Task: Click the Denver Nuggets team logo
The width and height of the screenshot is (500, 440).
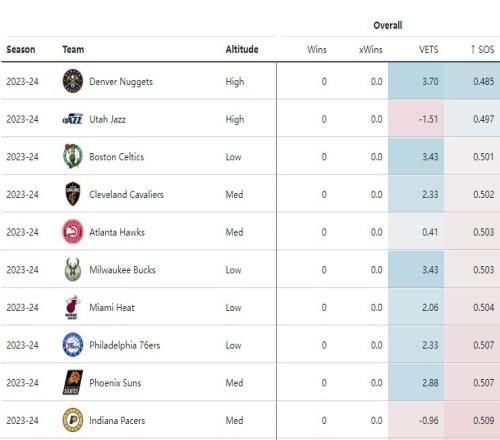Action: tap(73, 81)
